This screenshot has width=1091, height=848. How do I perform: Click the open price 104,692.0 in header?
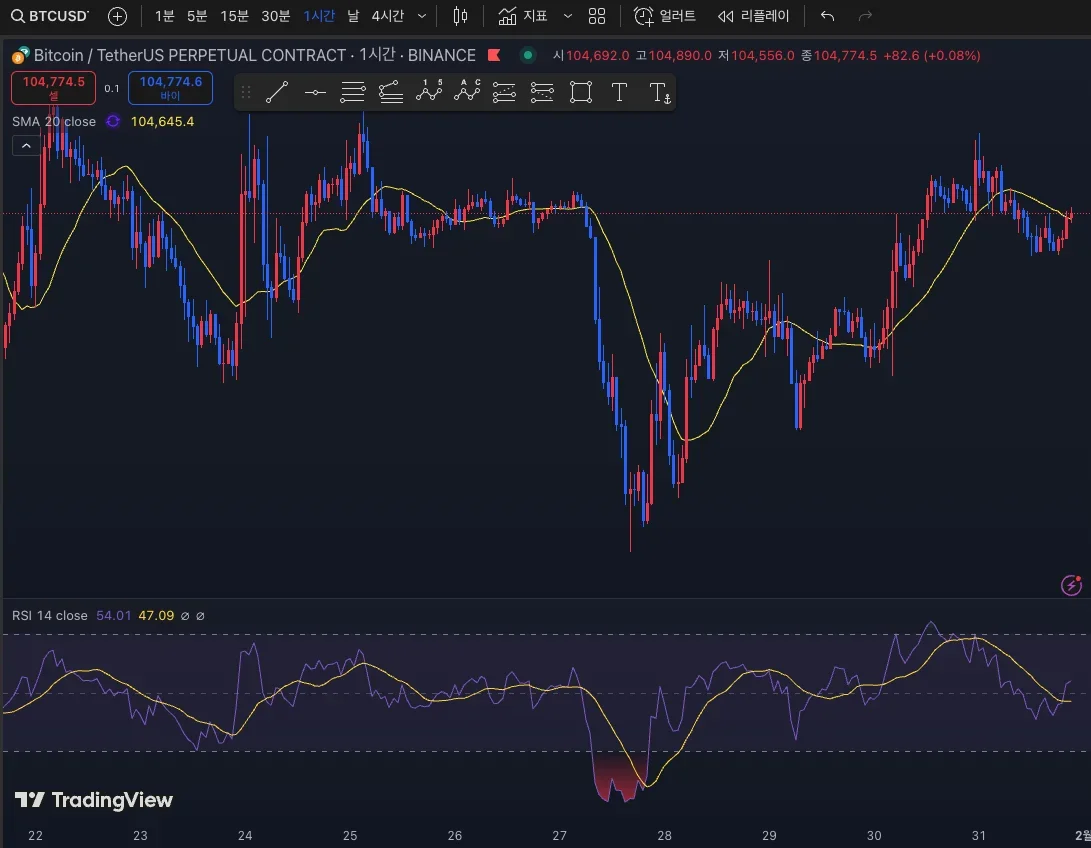pos(598,56)
